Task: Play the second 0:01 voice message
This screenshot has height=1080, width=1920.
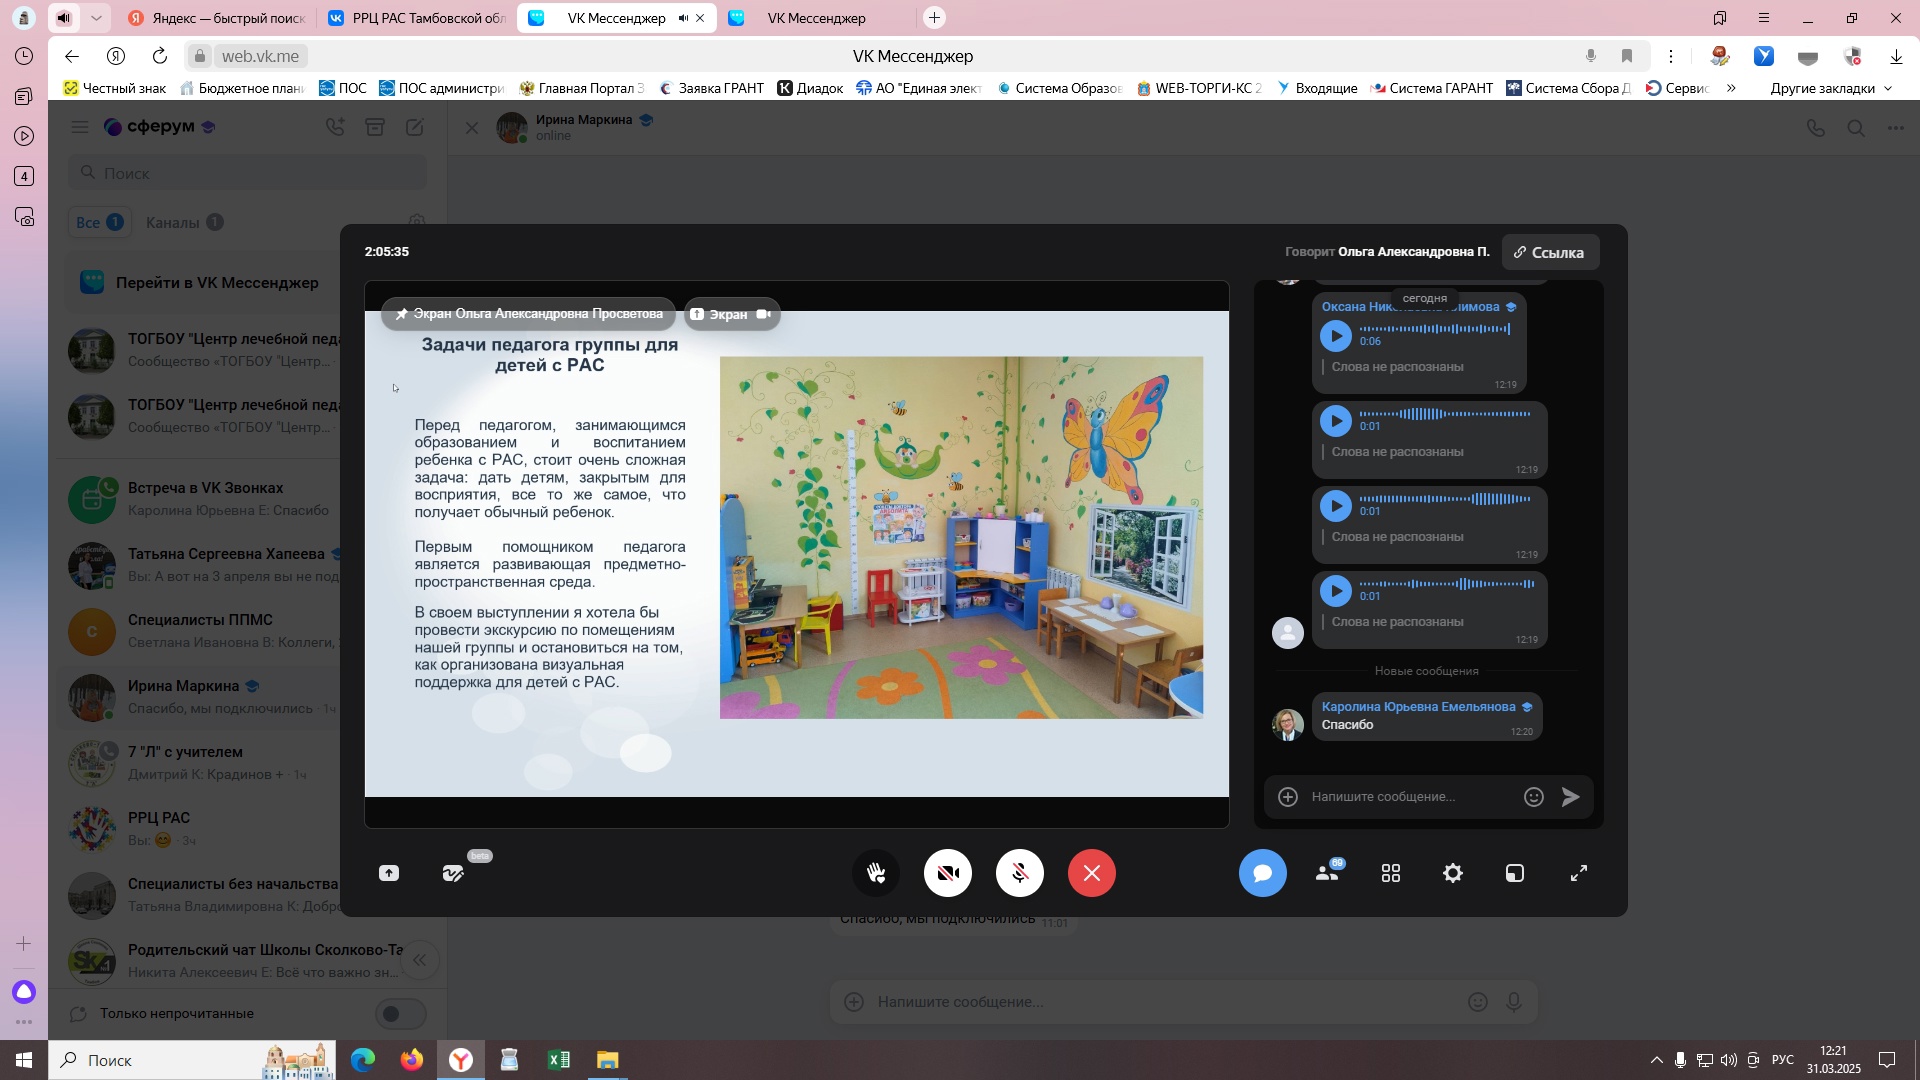Action: (1336, 506)
